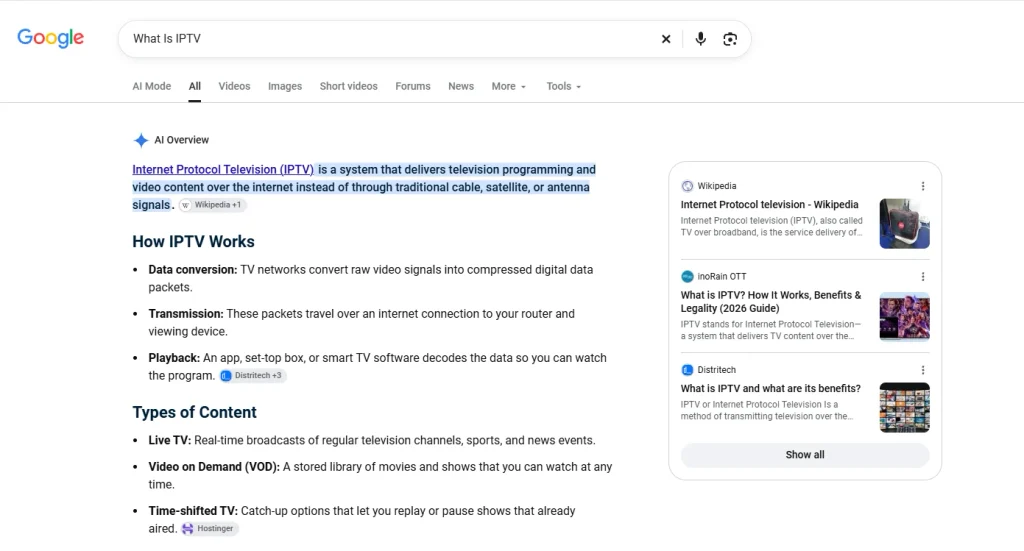This screenshot has width=1024, height=551.
Task: Click the Distritech result thumbnail
Action: coord(904,407)
